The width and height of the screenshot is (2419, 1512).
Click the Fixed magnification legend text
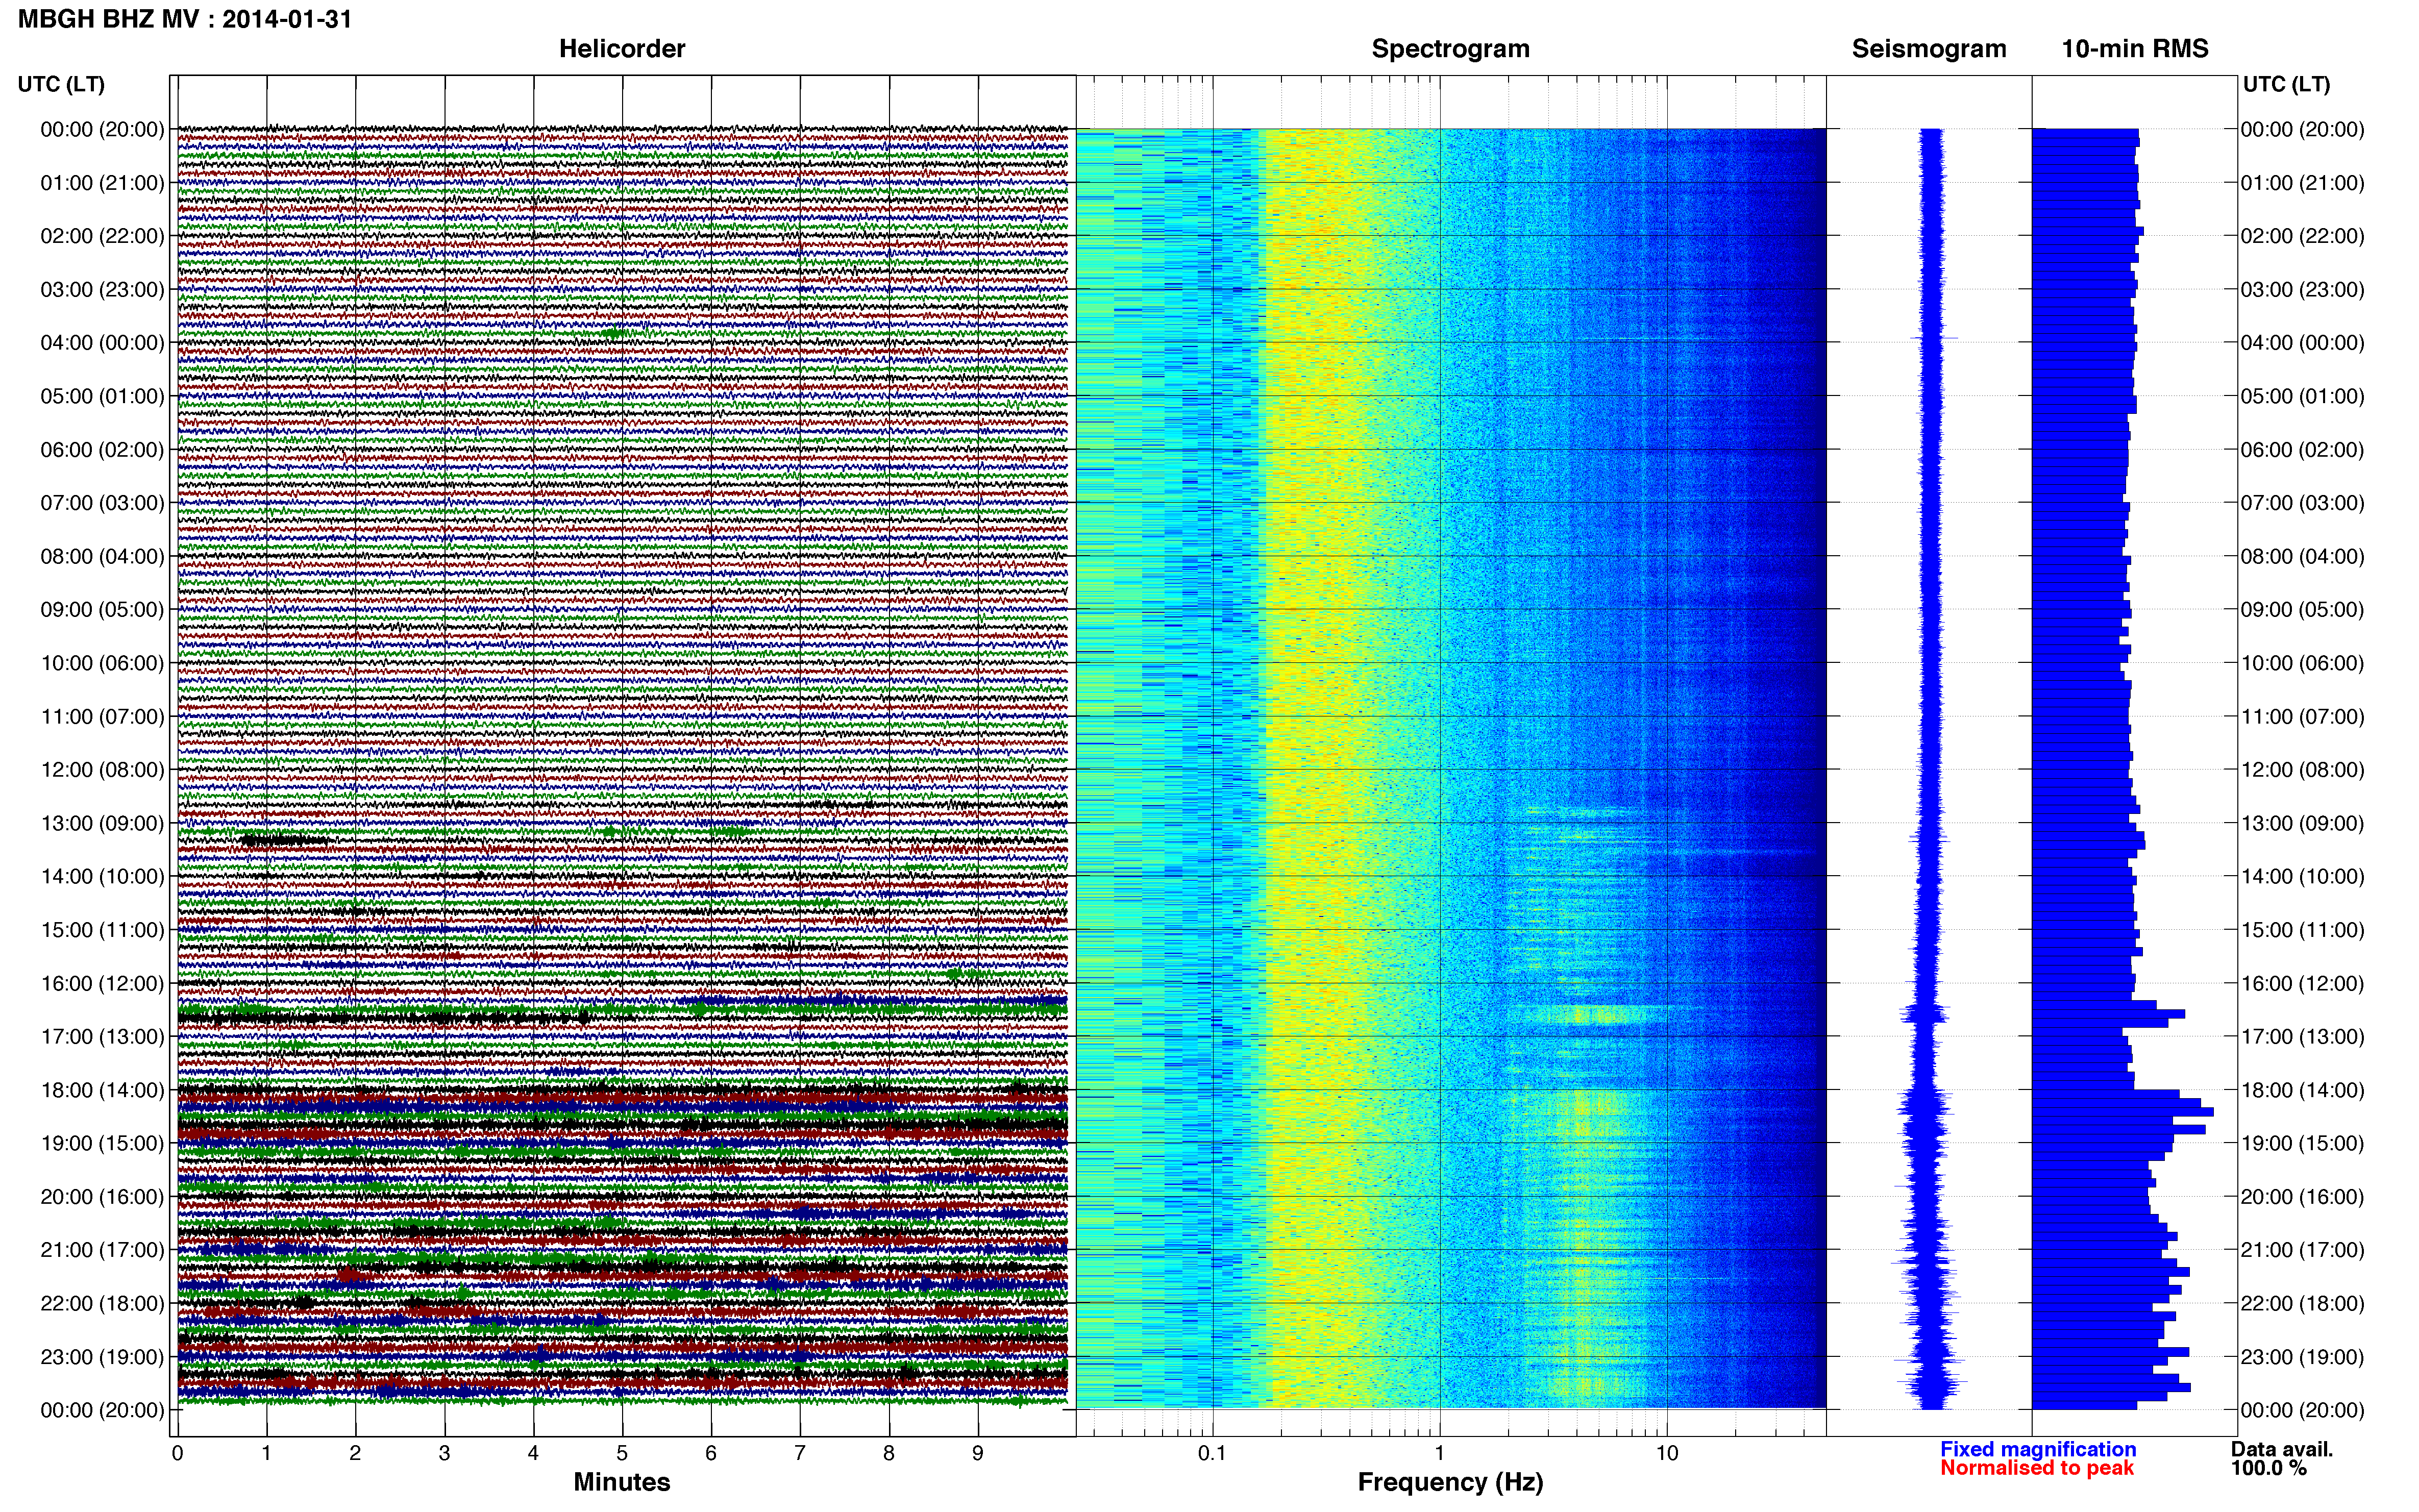point(2037,1449)
